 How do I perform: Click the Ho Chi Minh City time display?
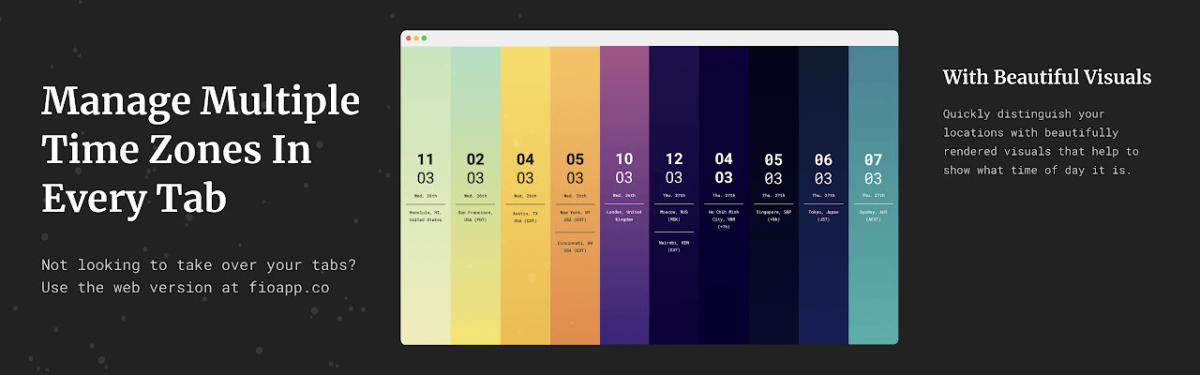[x=724, y=169]
